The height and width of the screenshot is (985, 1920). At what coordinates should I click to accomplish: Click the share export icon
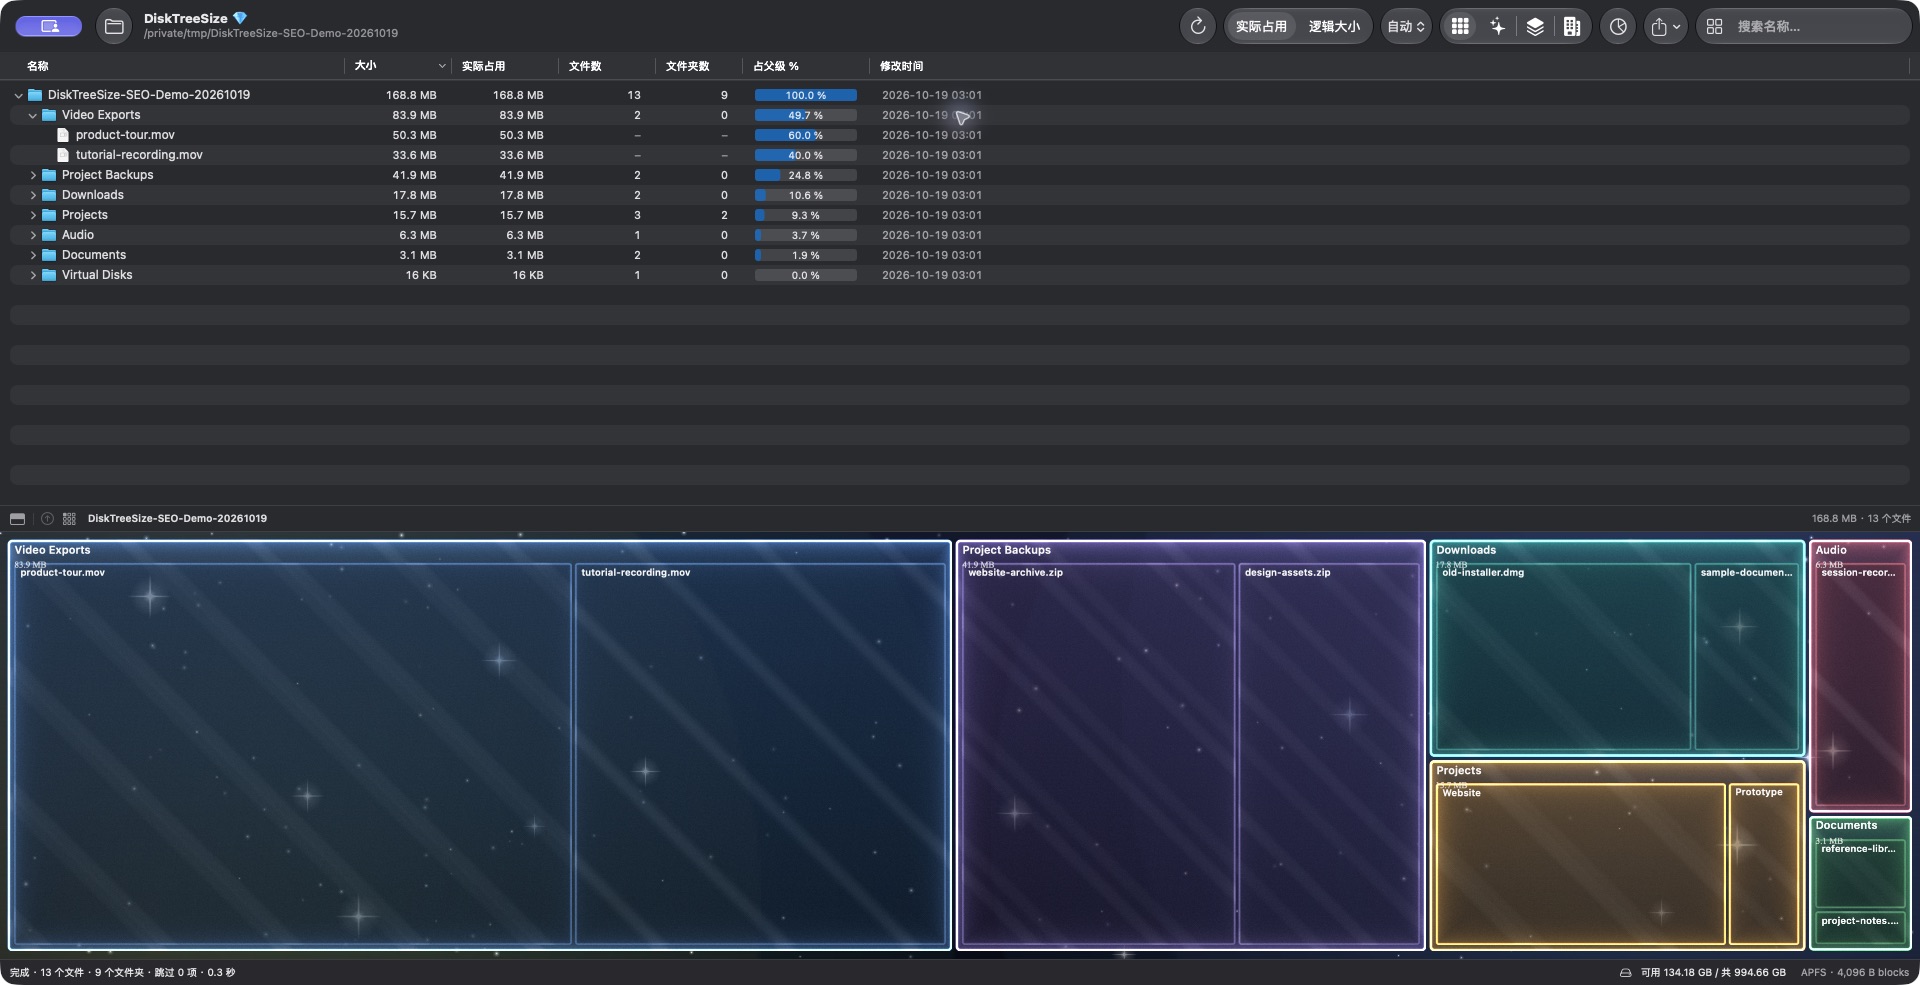click(1665, 26)
